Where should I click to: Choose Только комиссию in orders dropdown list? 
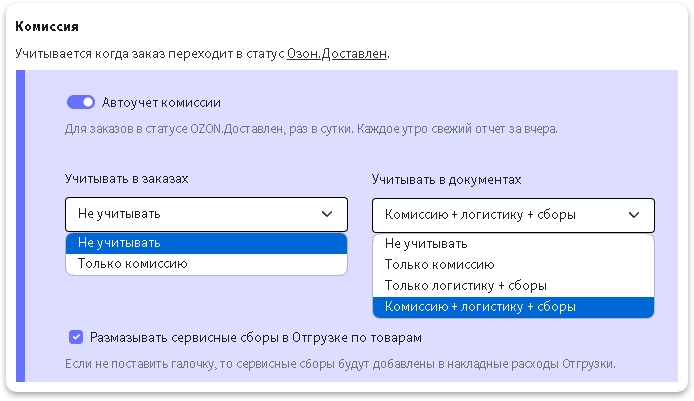click(x=206, y=264)
